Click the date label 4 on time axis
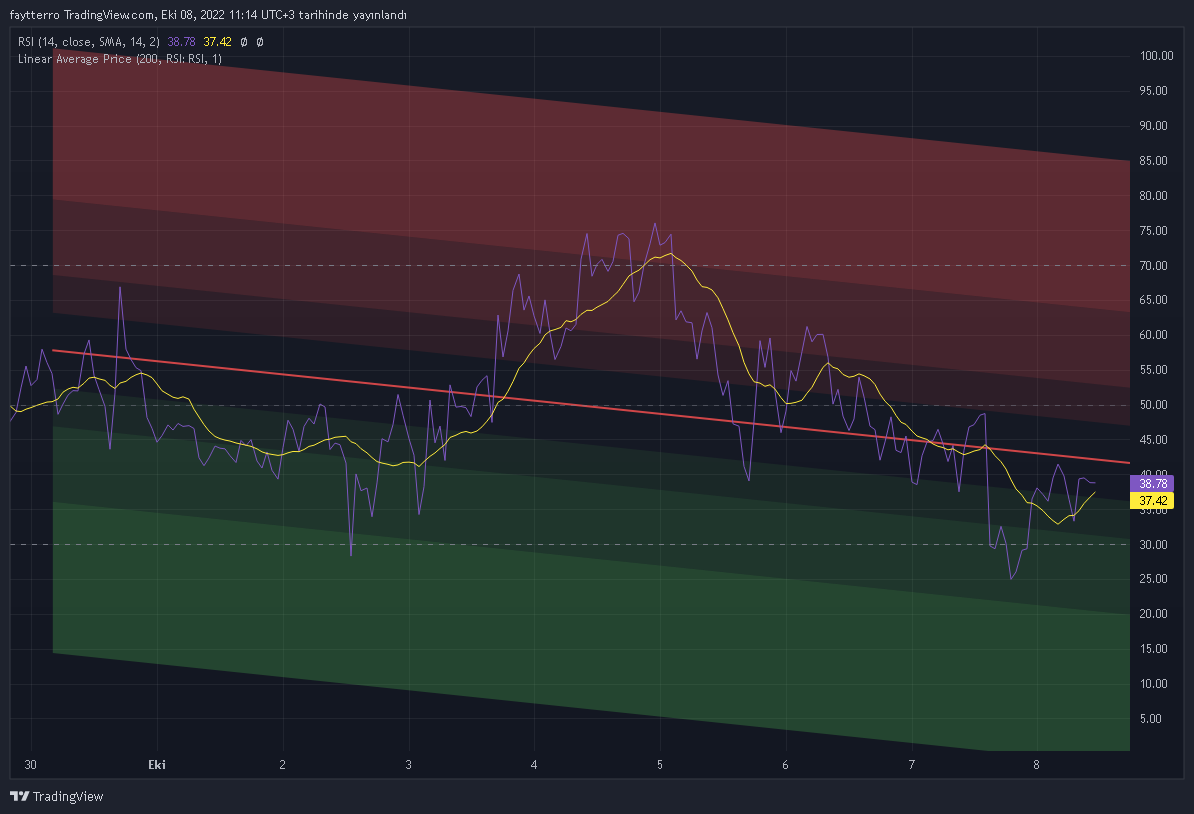1194x814 pixels. coord(534,765)
